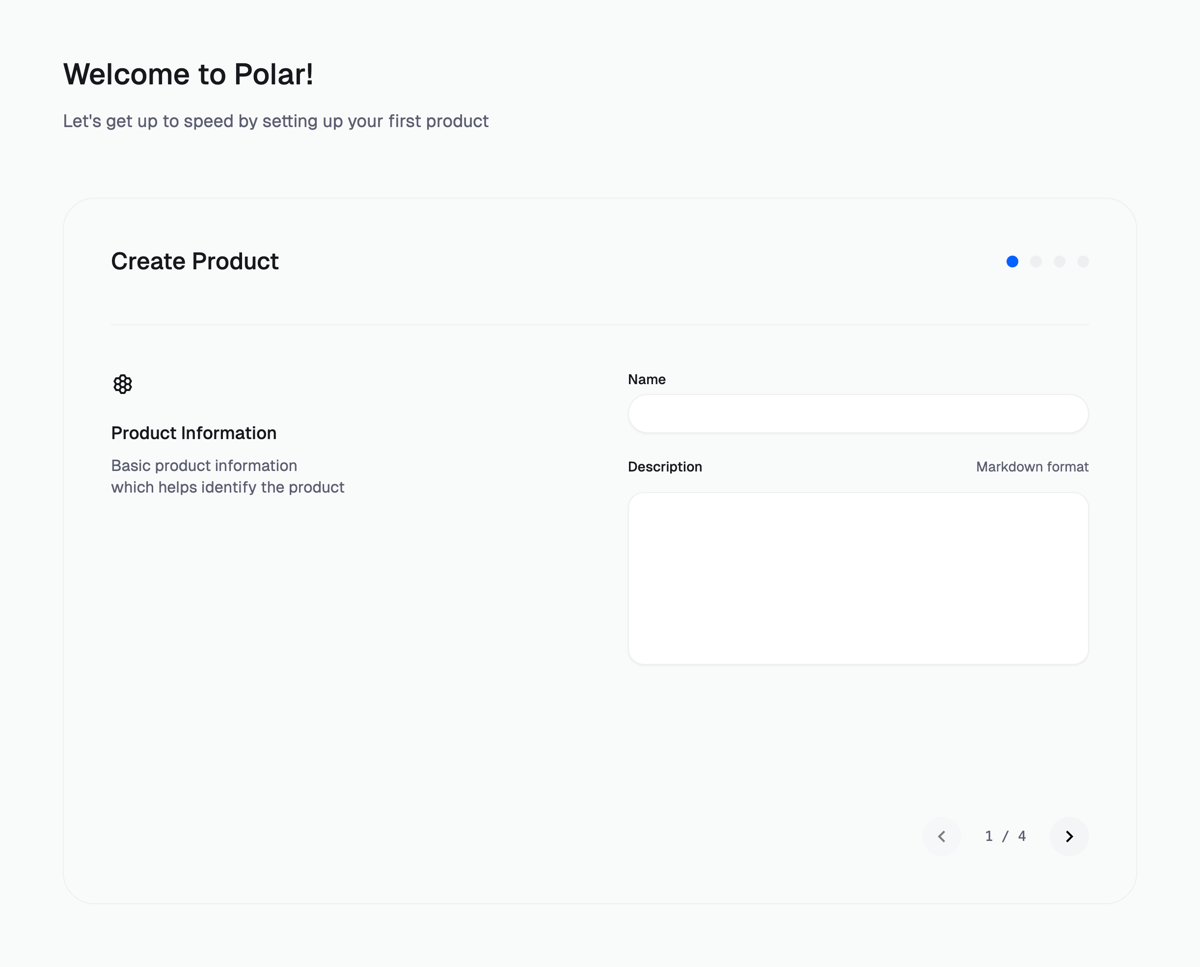
Task: Click the basic product information helper text
Action: tap(227, 476)
